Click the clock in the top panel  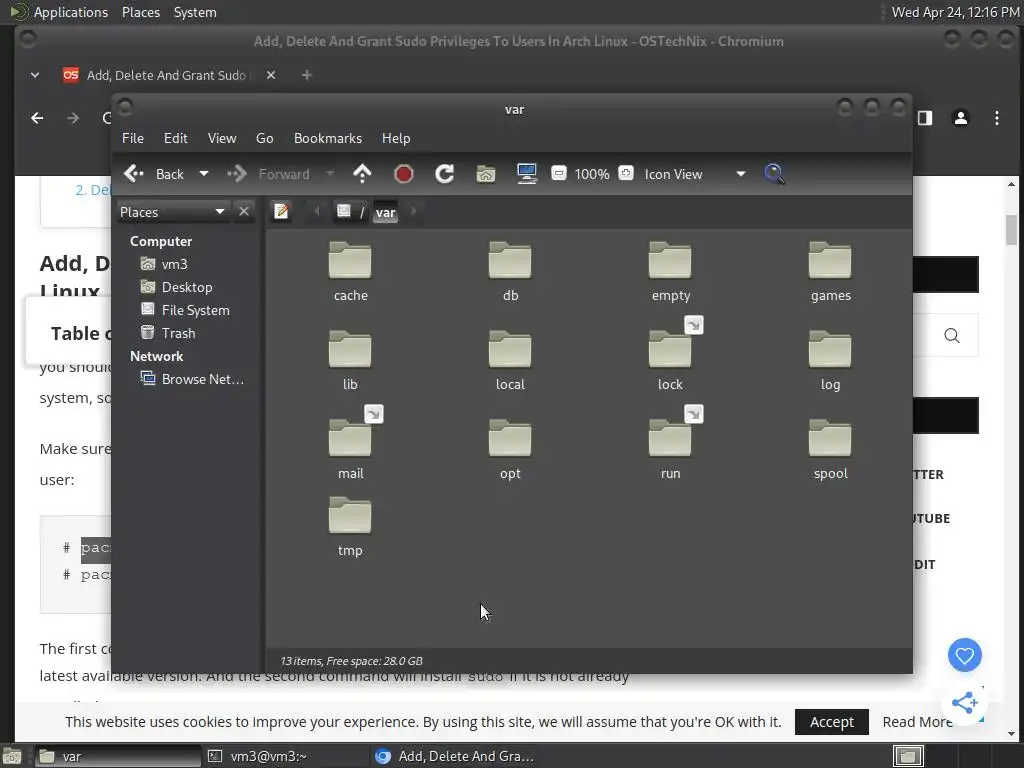coord(955,12)
